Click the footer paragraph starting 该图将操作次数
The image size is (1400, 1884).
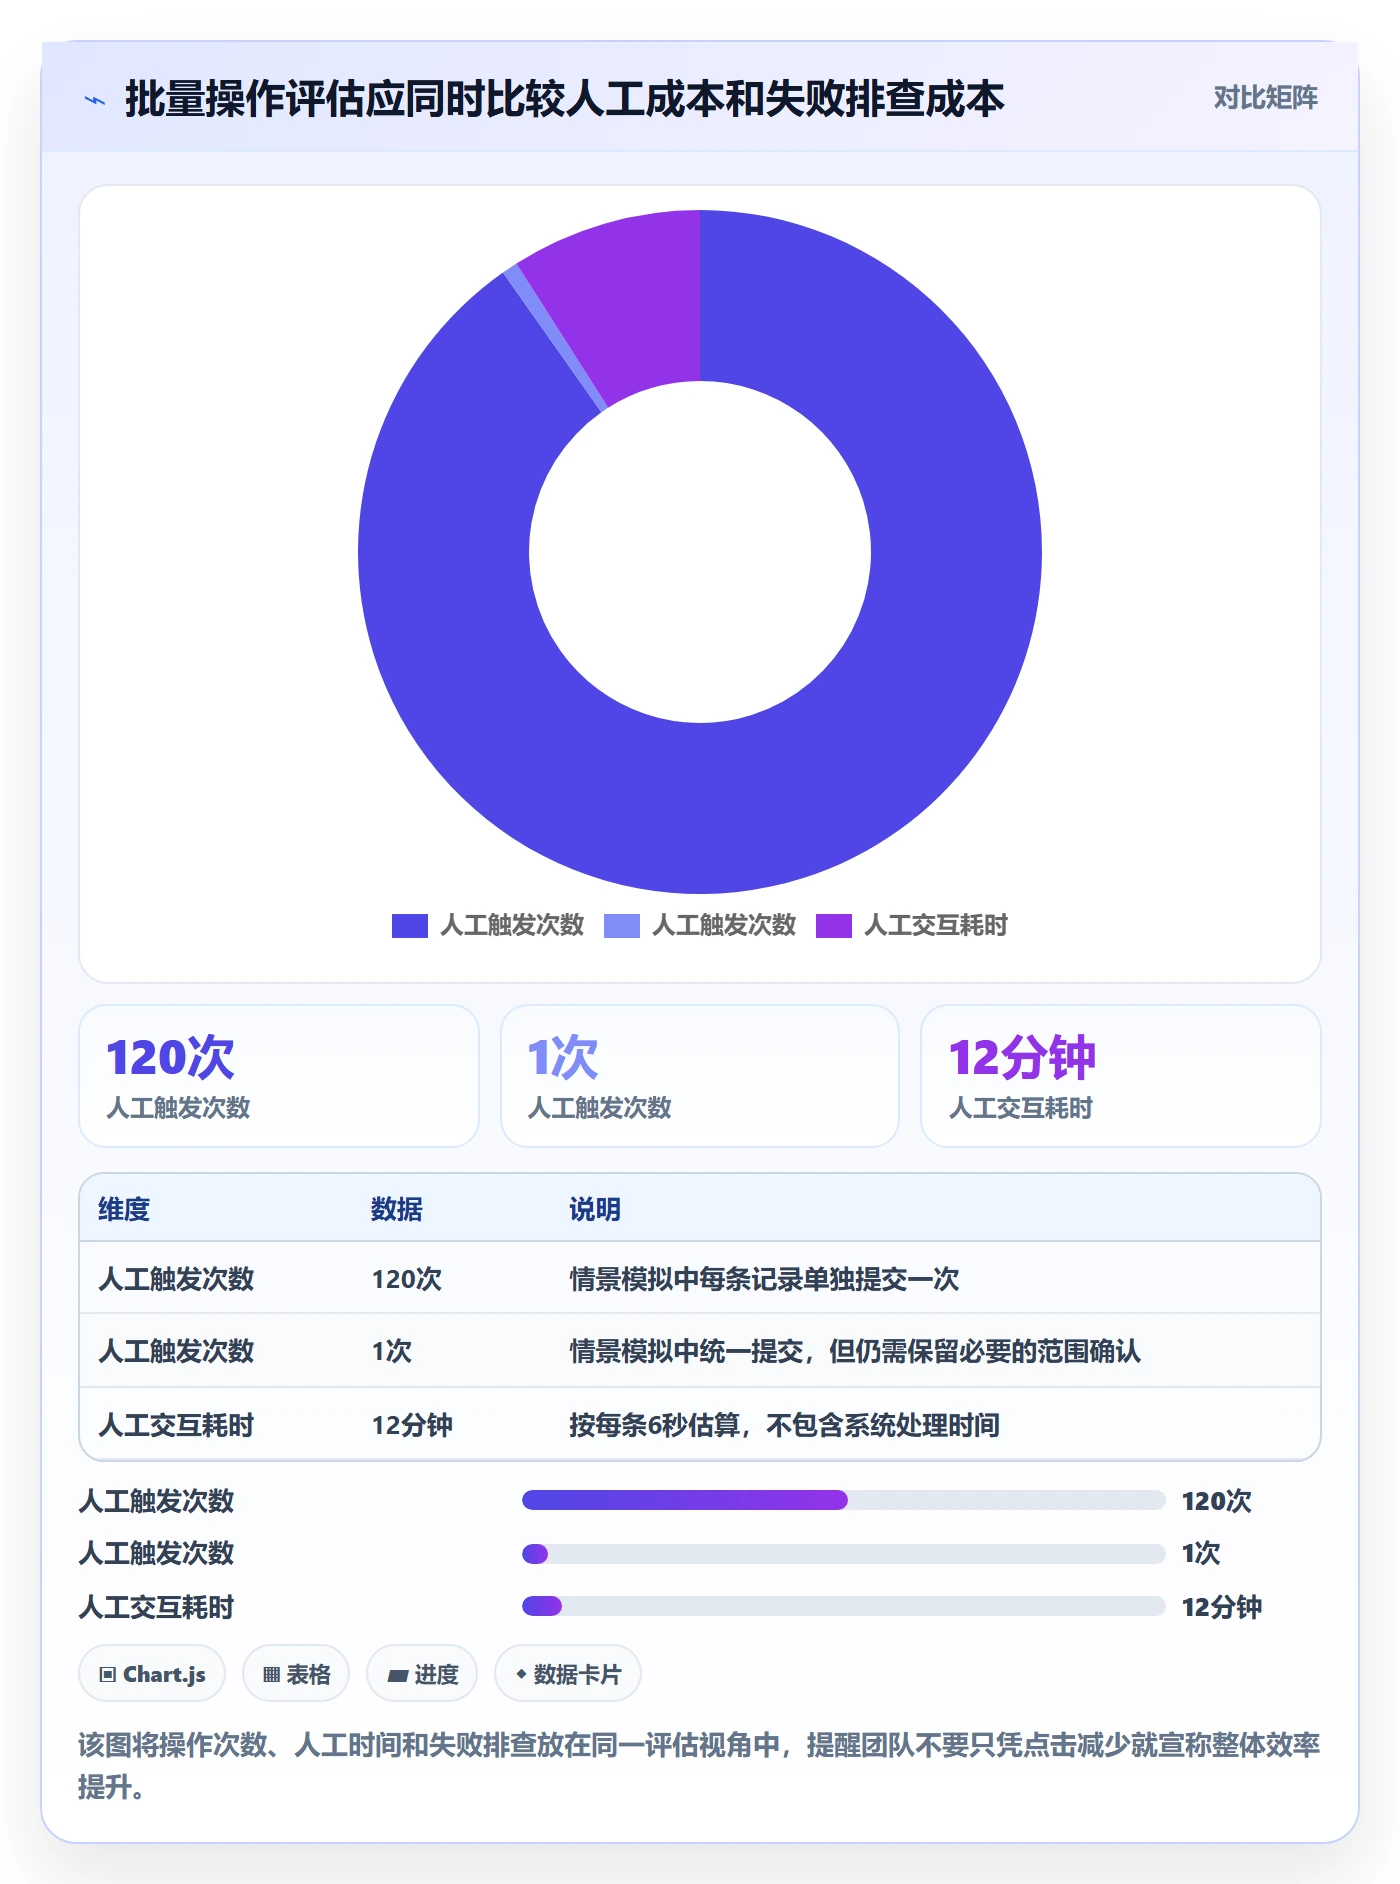tap(700, 1765)
